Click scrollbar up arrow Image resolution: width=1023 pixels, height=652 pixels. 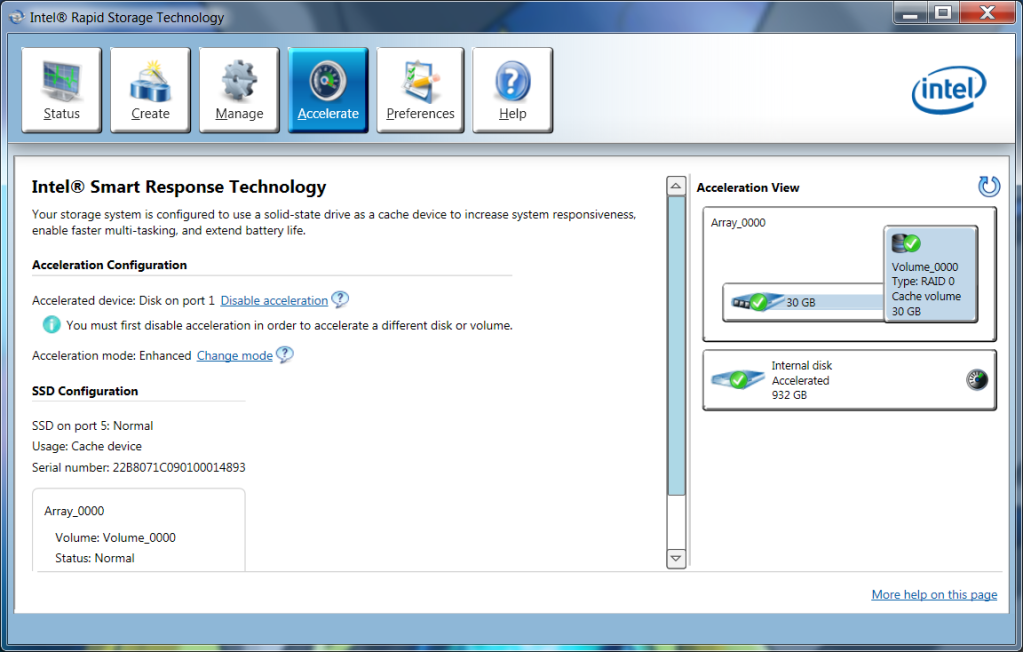(676, 186)
